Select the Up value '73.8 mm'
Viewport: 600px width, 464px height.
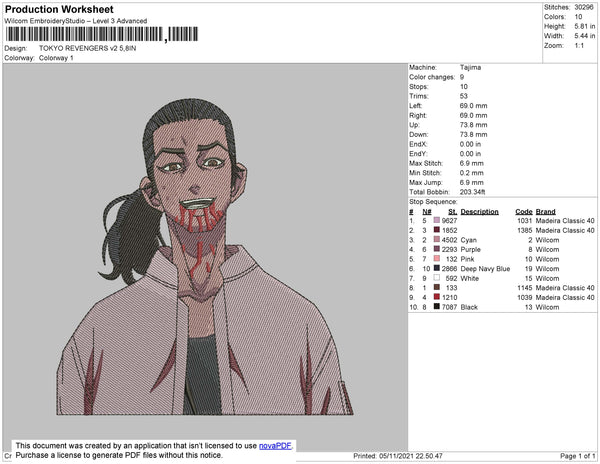point(473,125)
